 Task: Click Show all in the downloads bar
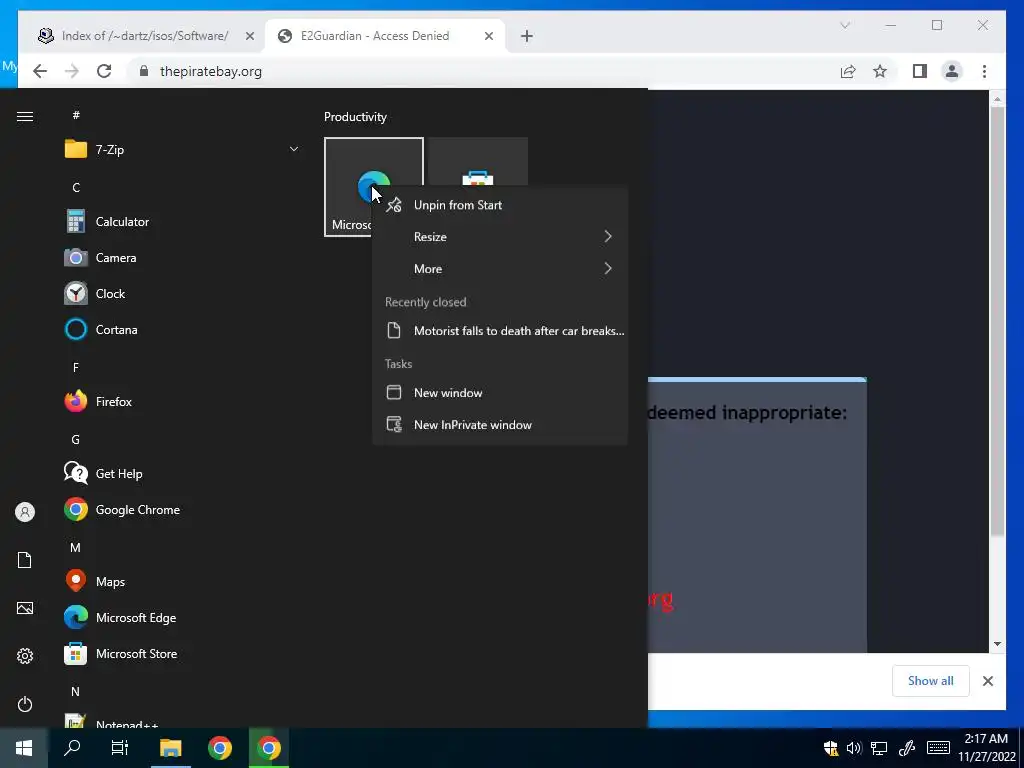(x=931, y=681)
